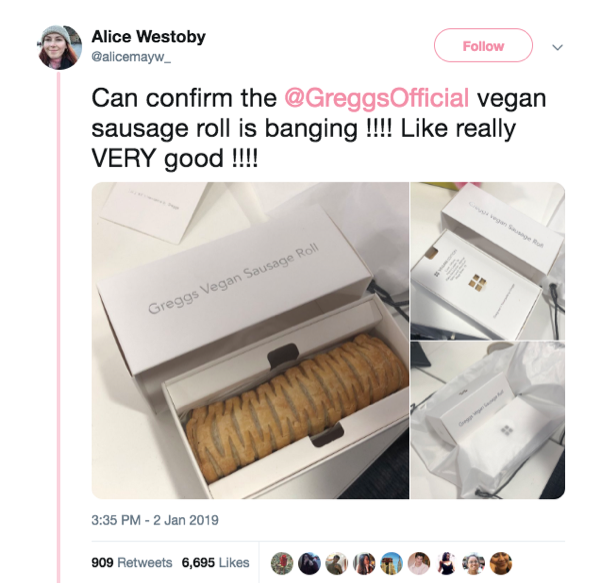Open the seventh liker's avatar in black dress
Viewport: 600px width, 583px height.
[x=446, y=563]
